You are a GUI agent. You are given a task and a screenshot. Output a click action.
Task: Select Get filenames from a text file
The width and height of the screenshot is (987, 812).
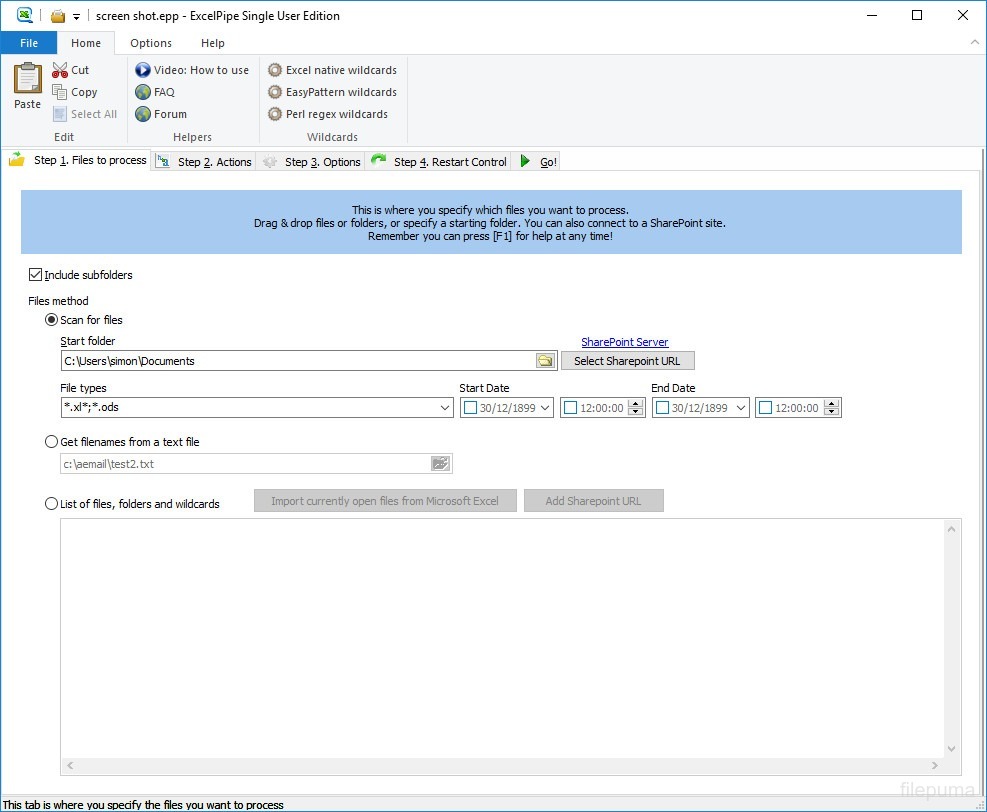52,442
